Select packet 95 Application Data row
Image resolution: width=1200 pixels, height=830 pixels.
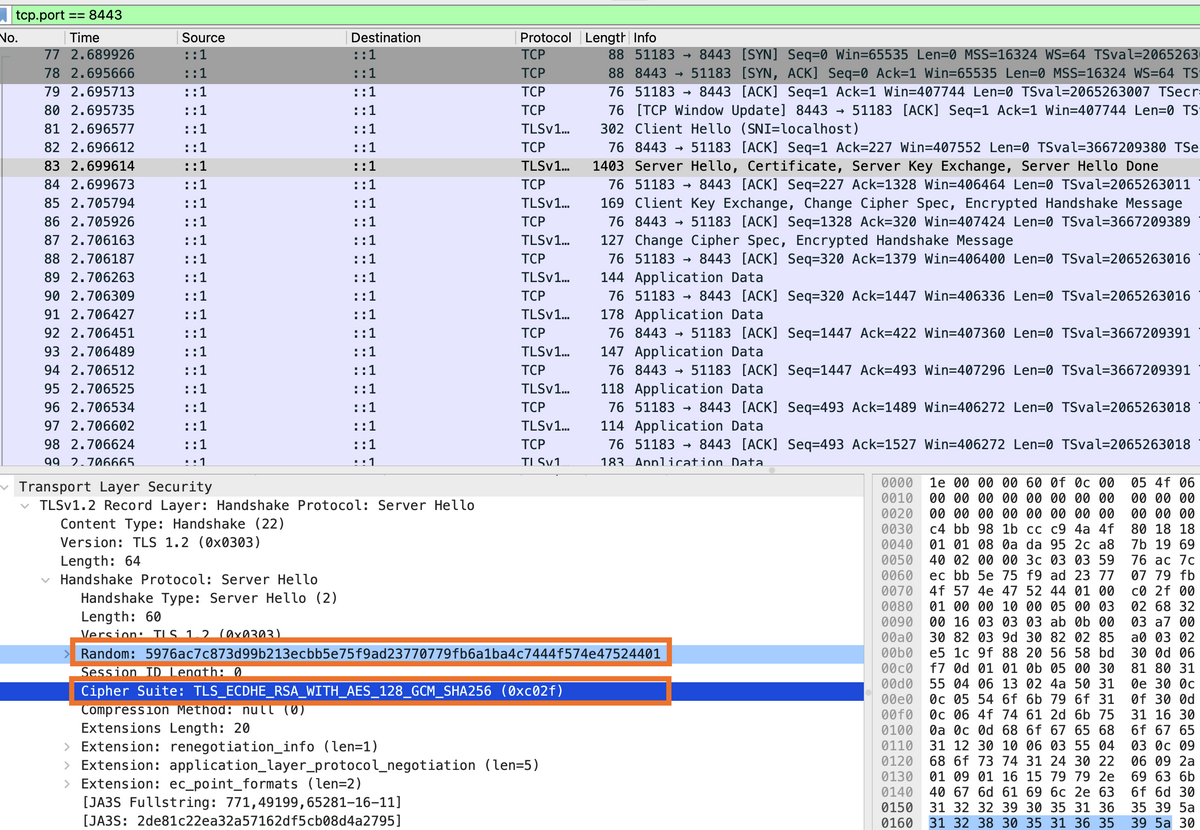600,389
